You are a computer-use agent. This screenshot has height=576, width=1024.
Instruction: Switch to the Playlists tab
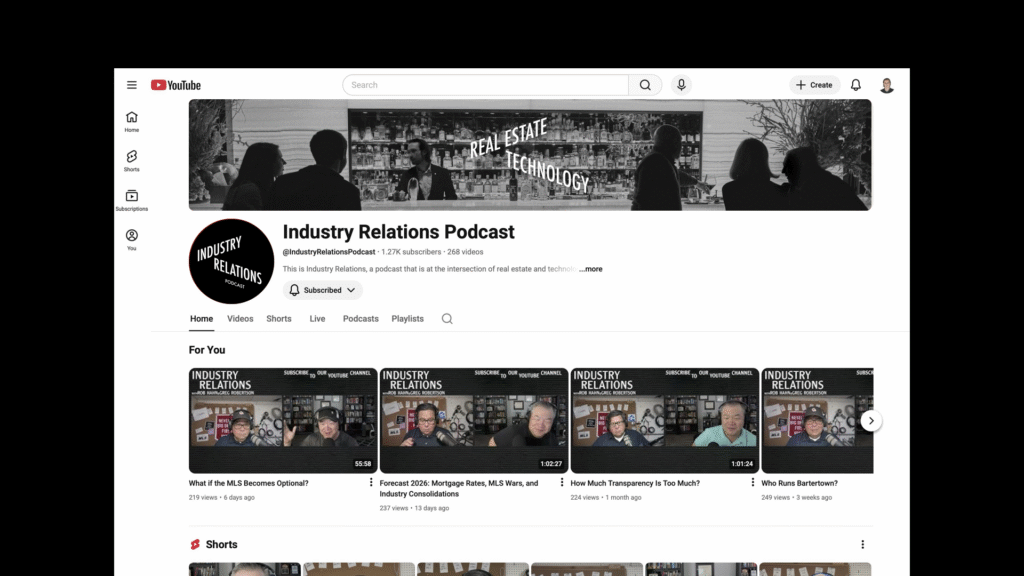point(407,319)
